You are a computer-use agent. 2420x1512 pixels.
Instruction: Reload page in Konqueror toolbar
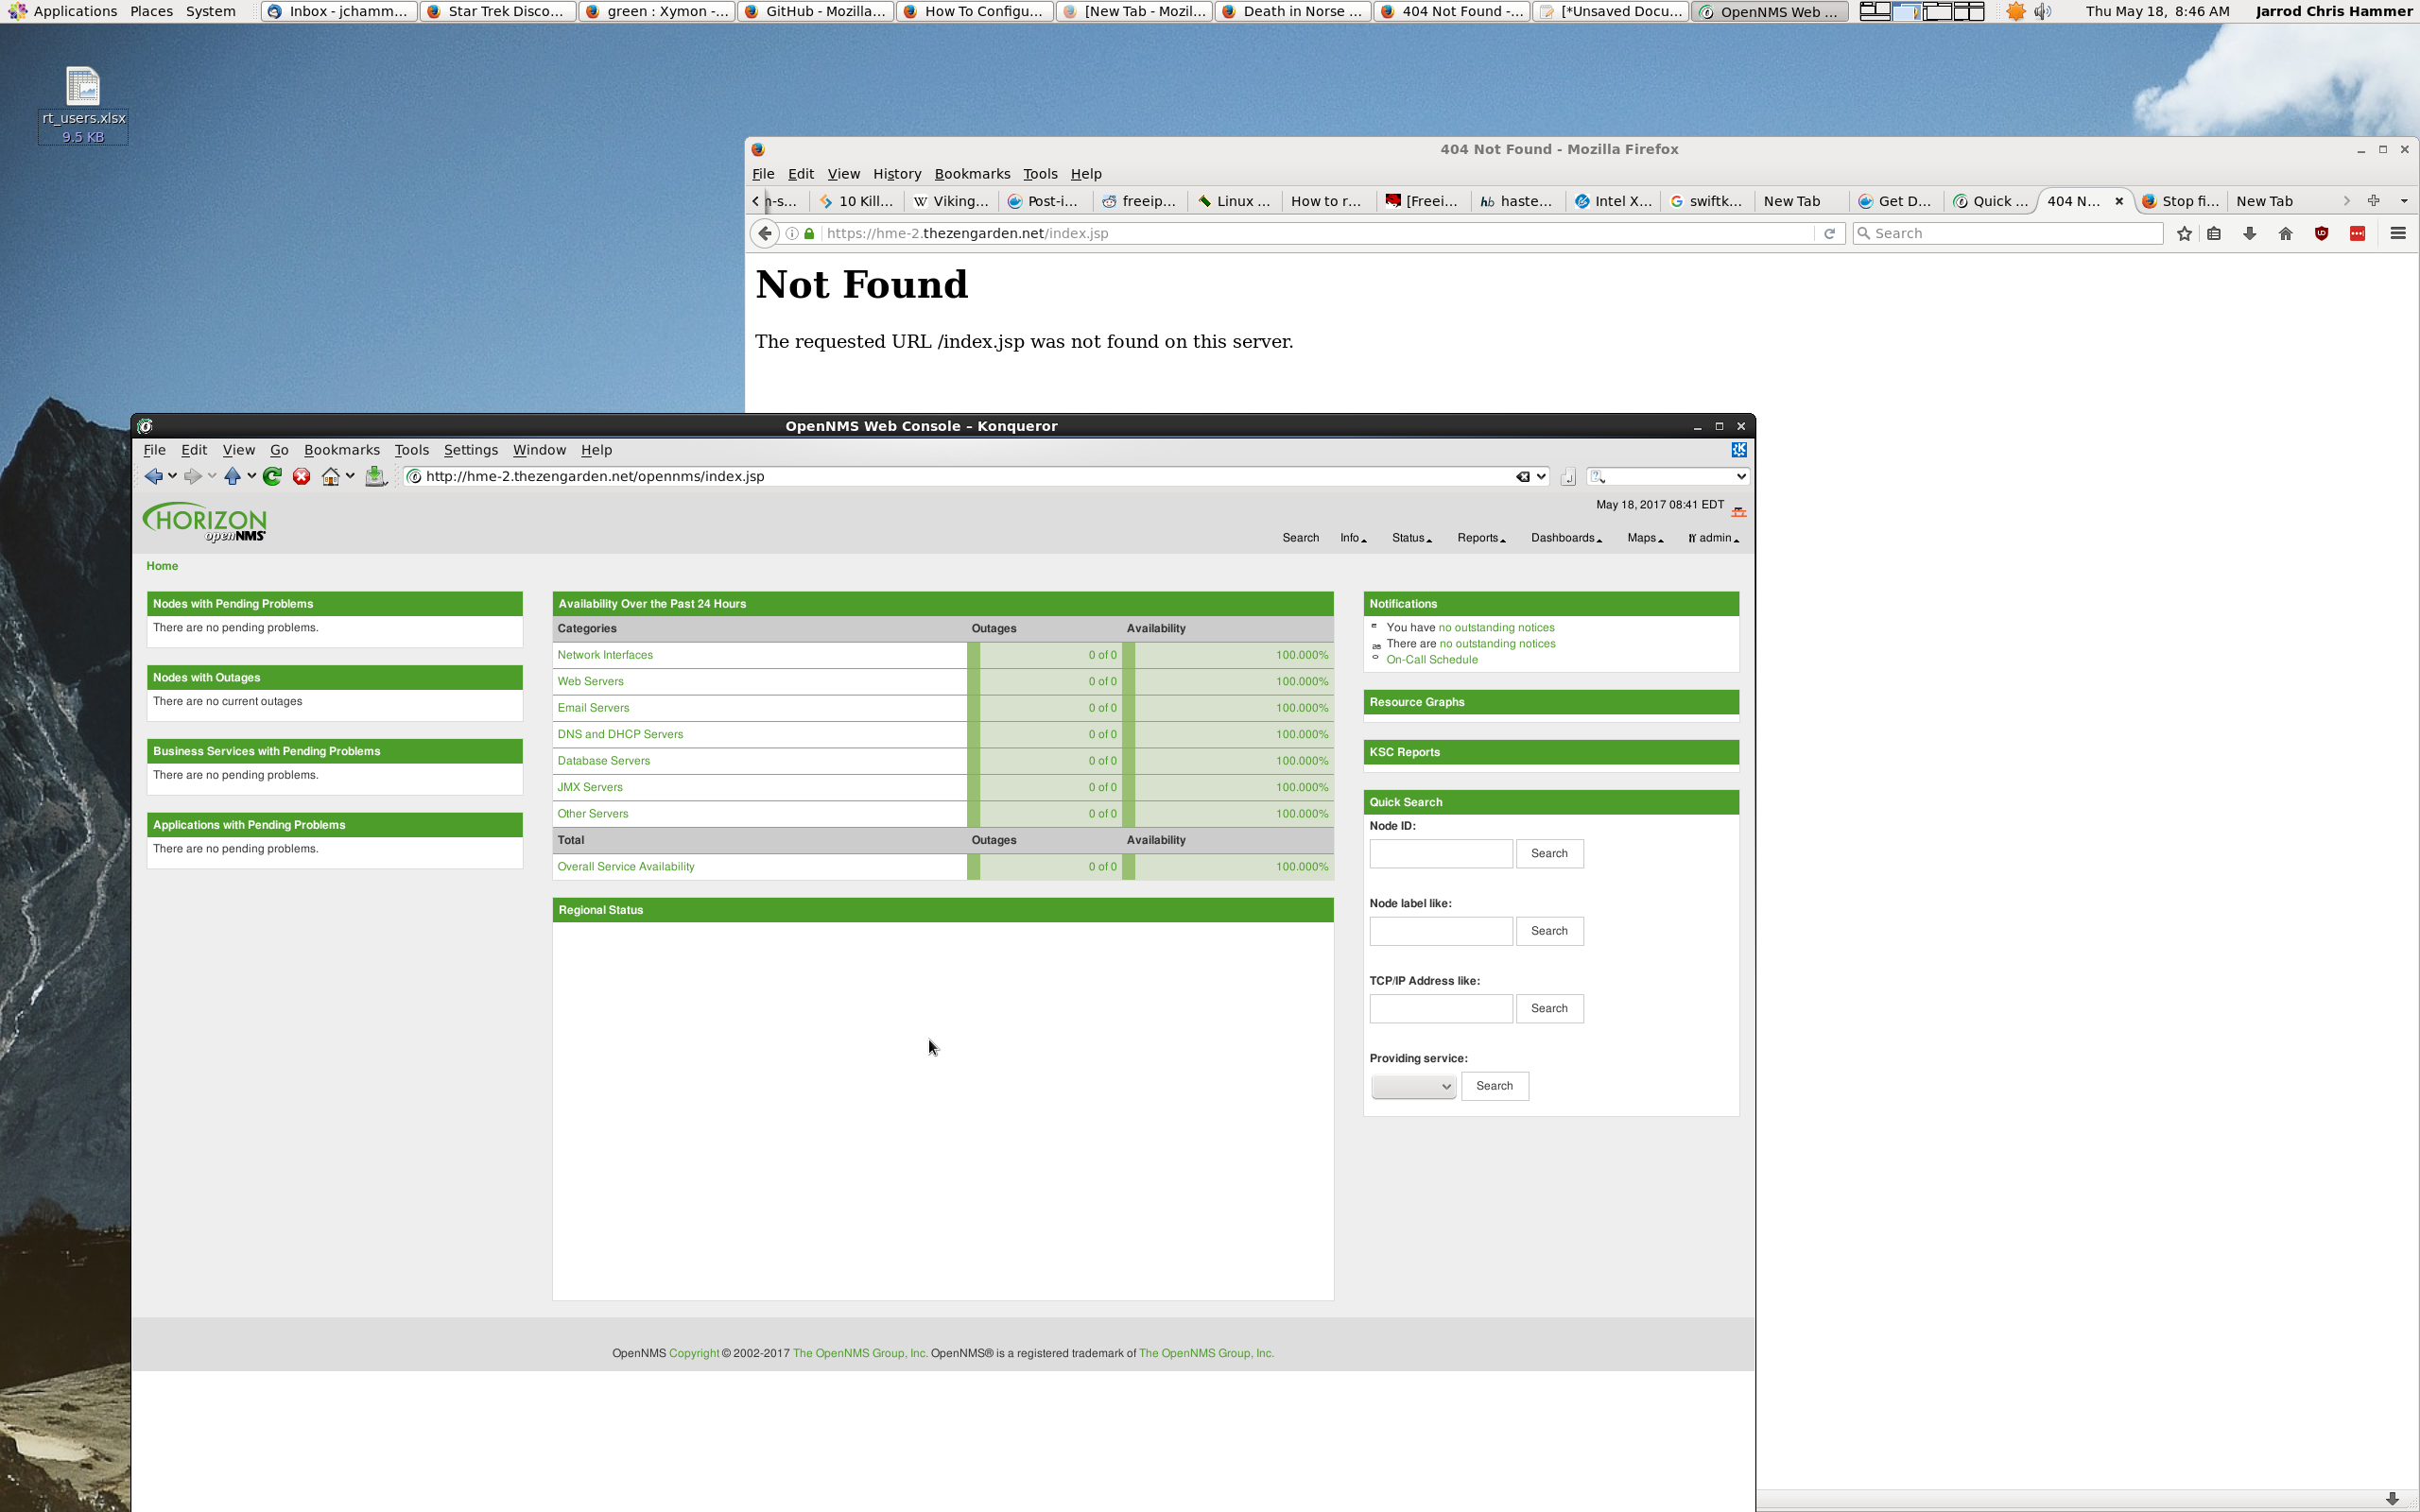point(272,476)
